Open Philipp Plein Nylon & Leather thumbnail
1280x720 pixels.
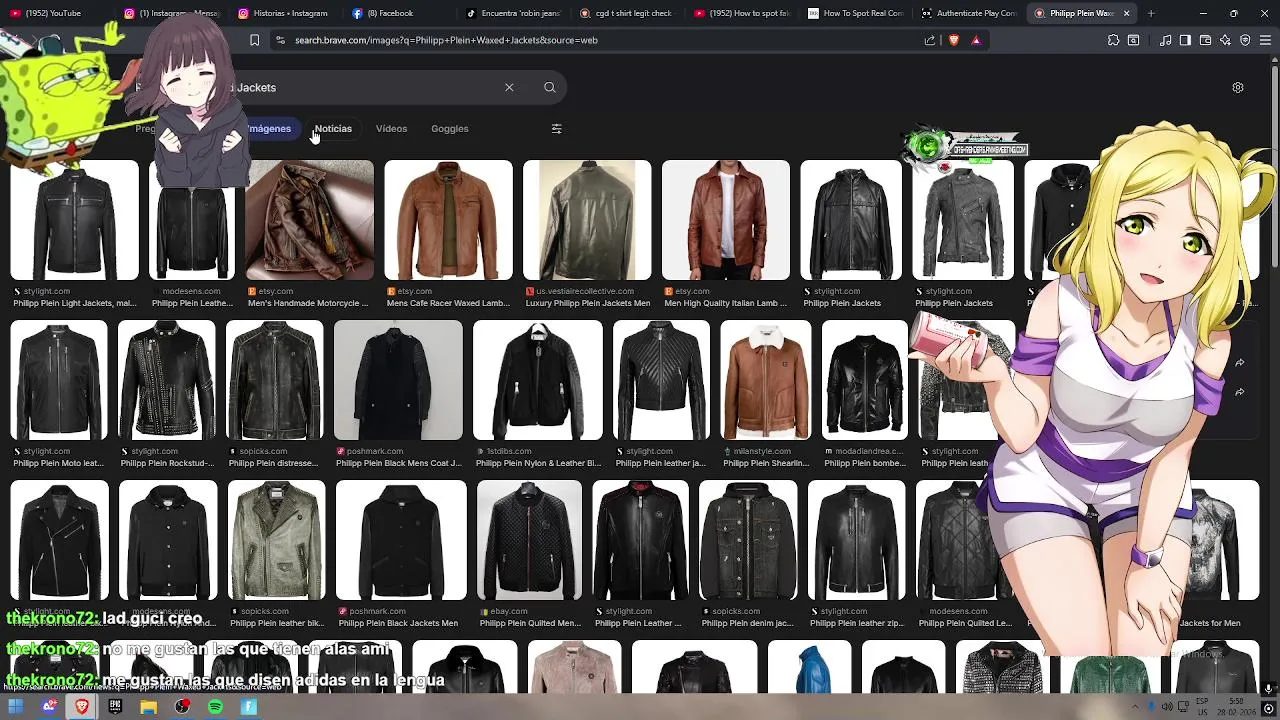pyautogui.click(x=537, y=380)
